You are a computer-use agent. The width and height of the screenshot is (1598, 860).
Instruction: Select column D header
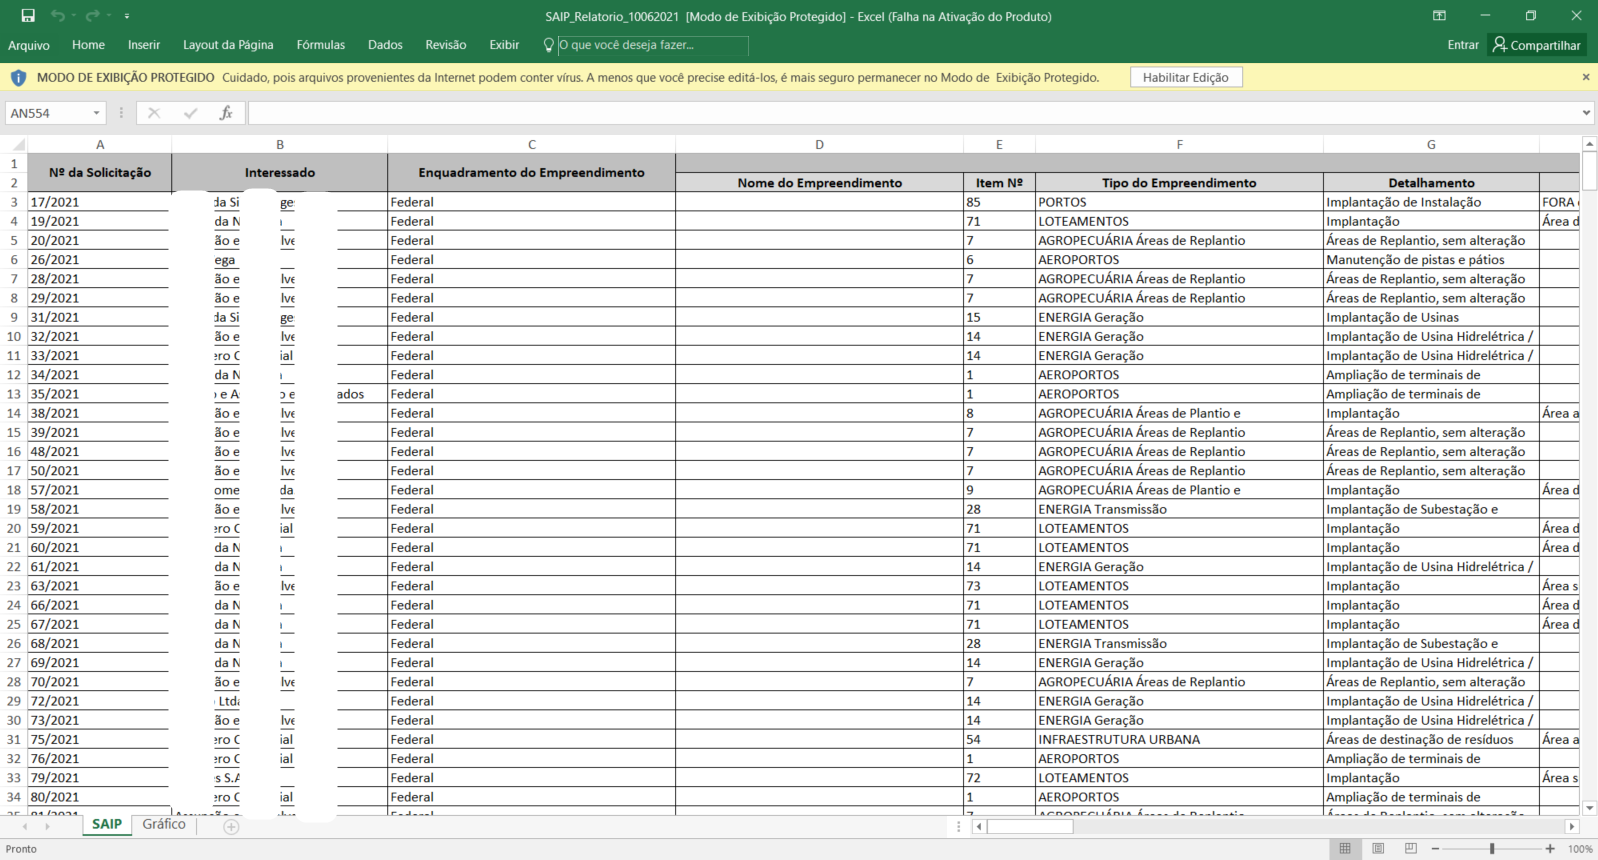tap(819, 145)
